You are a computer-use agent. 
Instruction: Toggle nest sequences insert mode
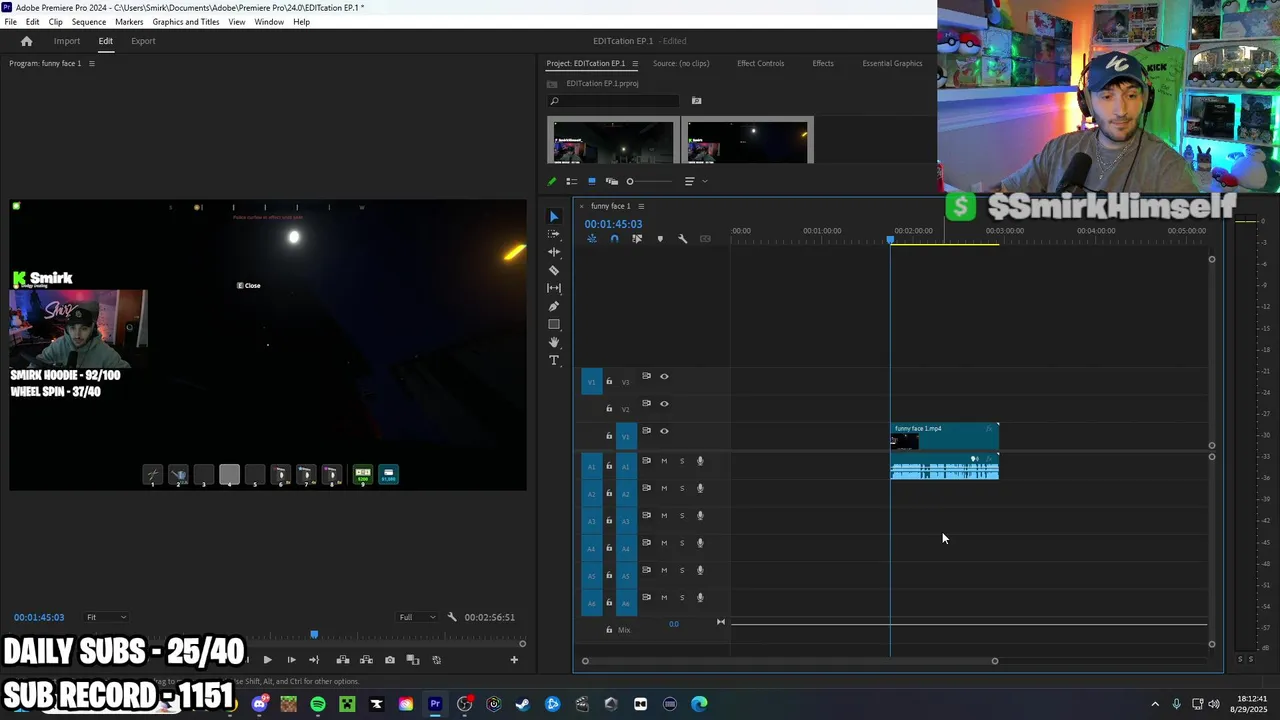(x=592, y=239)
